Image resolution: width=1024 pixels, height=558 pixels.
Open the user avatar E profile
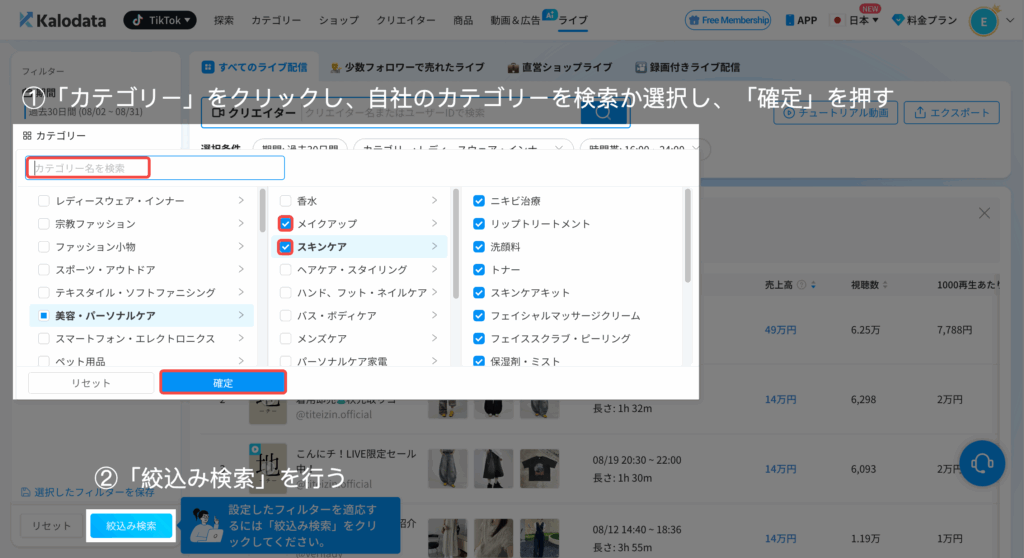pos(984,22)
